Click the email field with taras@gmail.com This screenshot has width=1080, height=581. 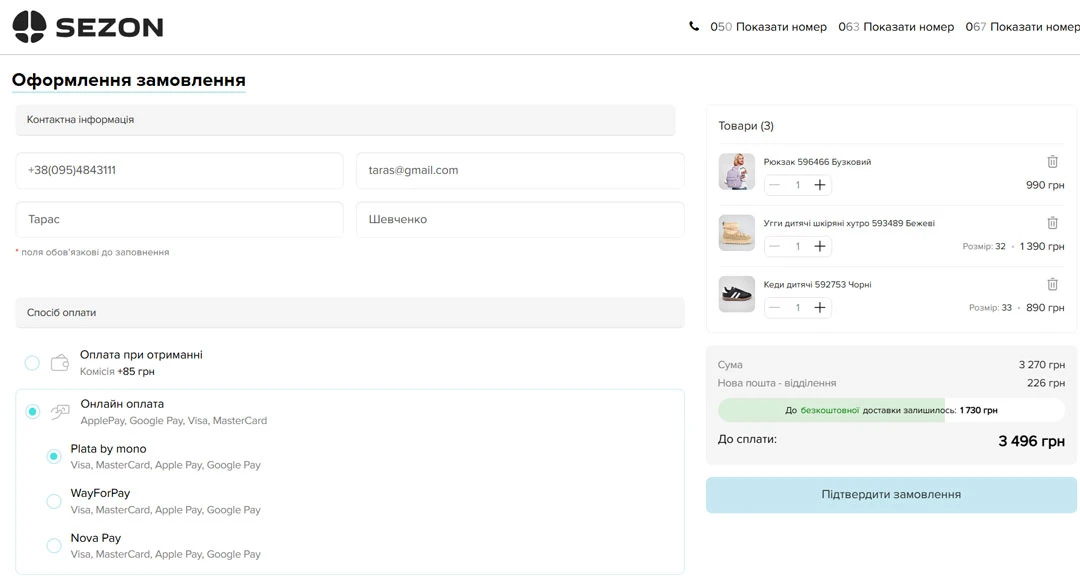click(x=520, y=171)
